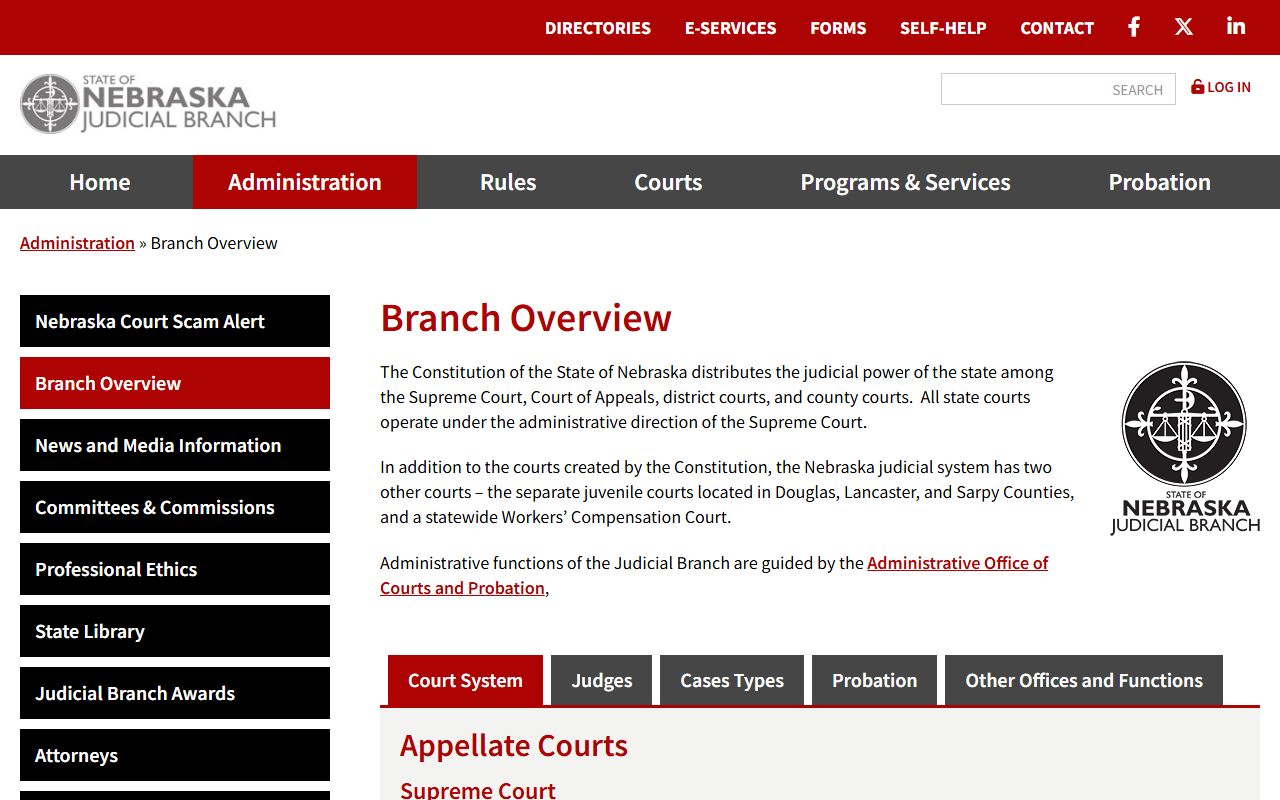This screenshot has height=800, width=1280.
Task: Click the Supreme Court subheading
Action: [478, 790]
